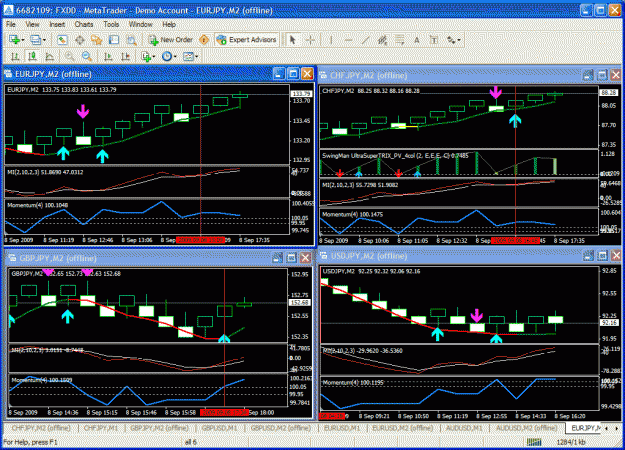Image resolution: width=625 pixels, height=450 pixels.
Task: Expand the Profiles dropdown arrow
Action: [x=44, y=40]
